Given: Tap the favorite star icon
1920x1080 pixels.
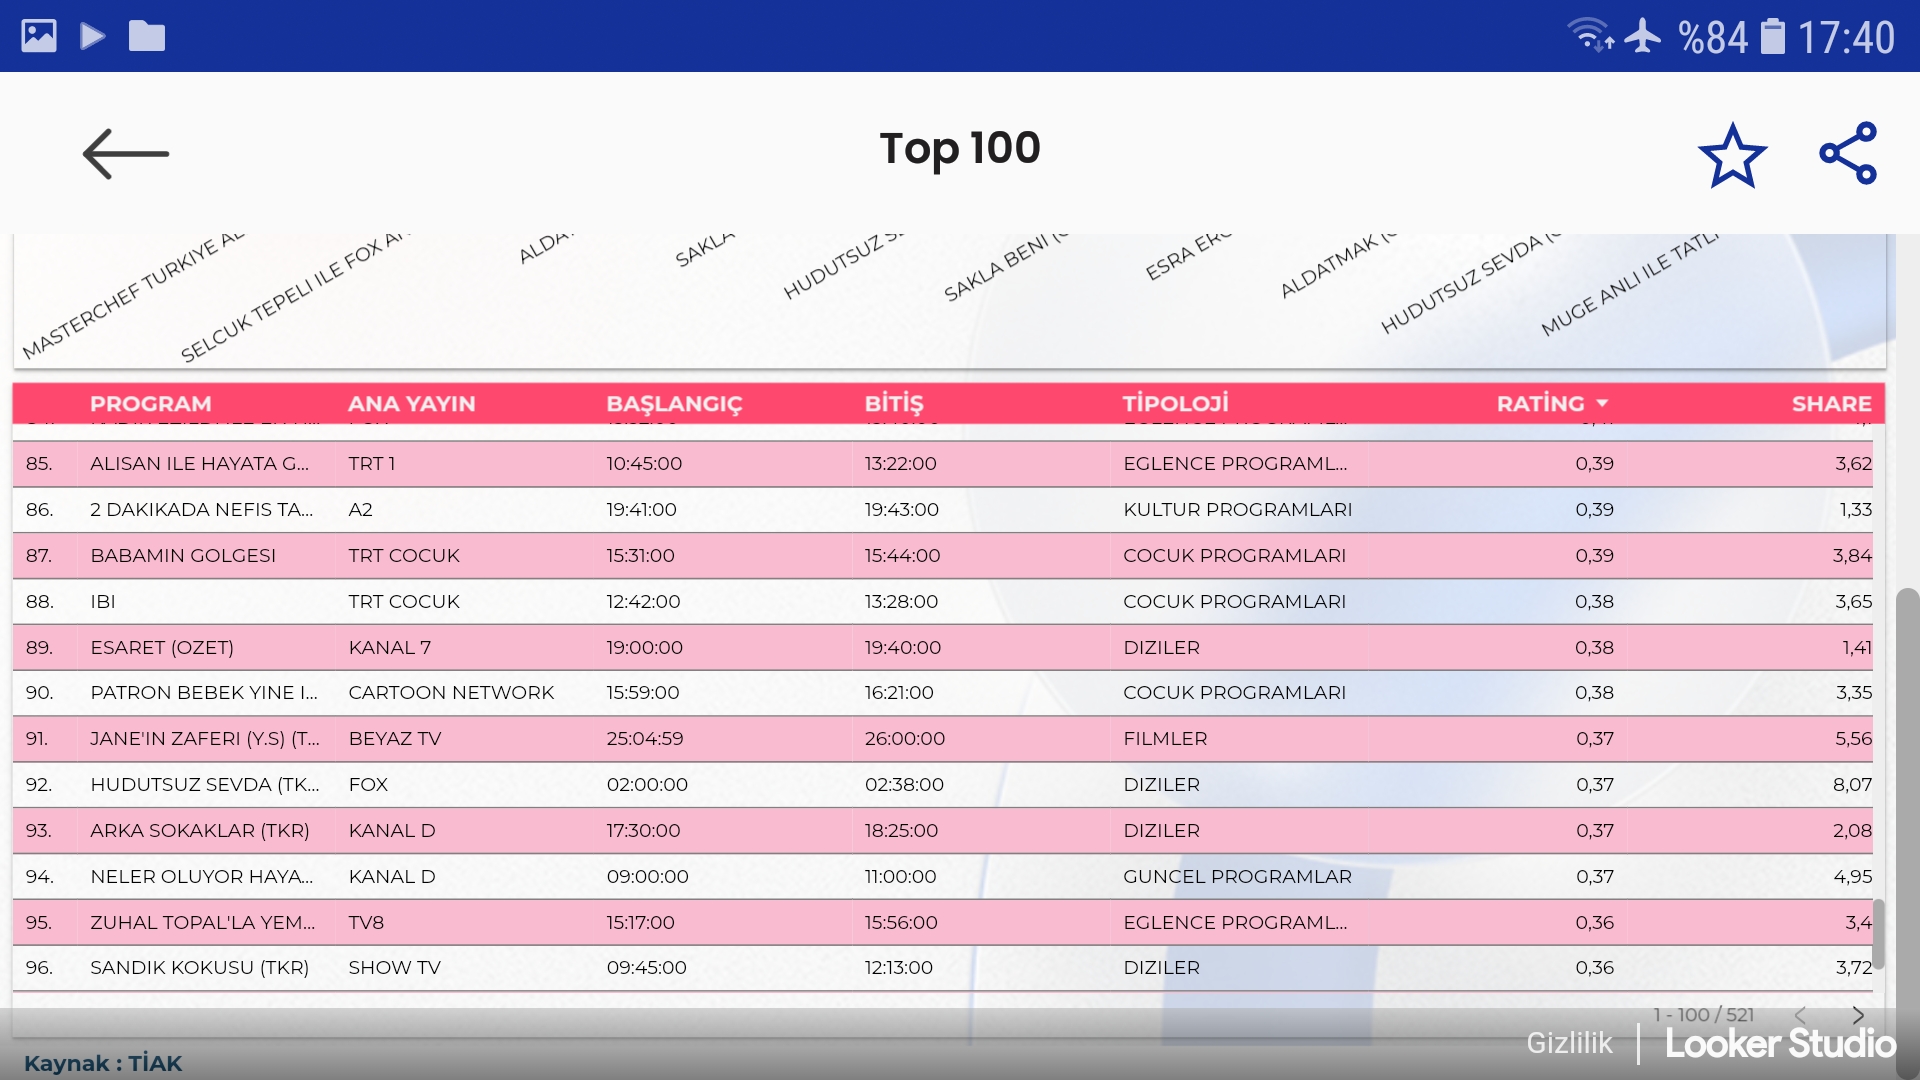Looking at the screenshot, I should [x=1732, y=155].
